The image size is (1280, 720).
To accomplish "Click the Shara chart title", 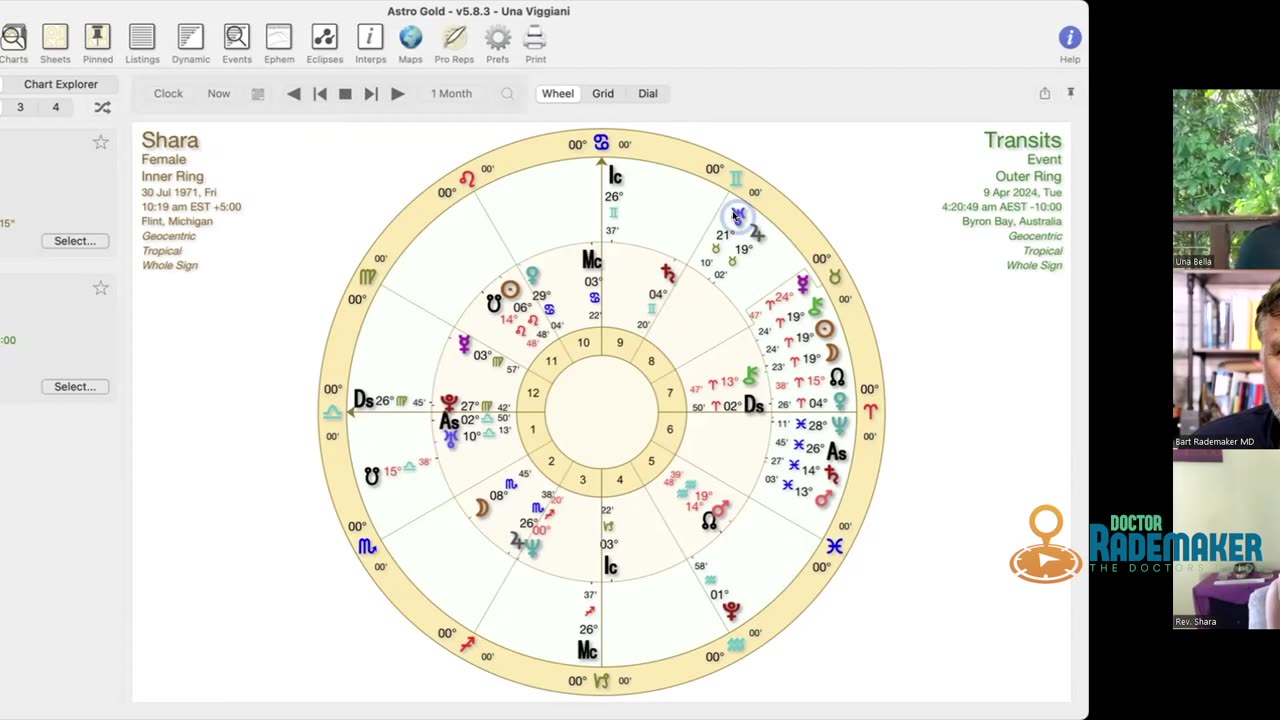I will point(170,140).
